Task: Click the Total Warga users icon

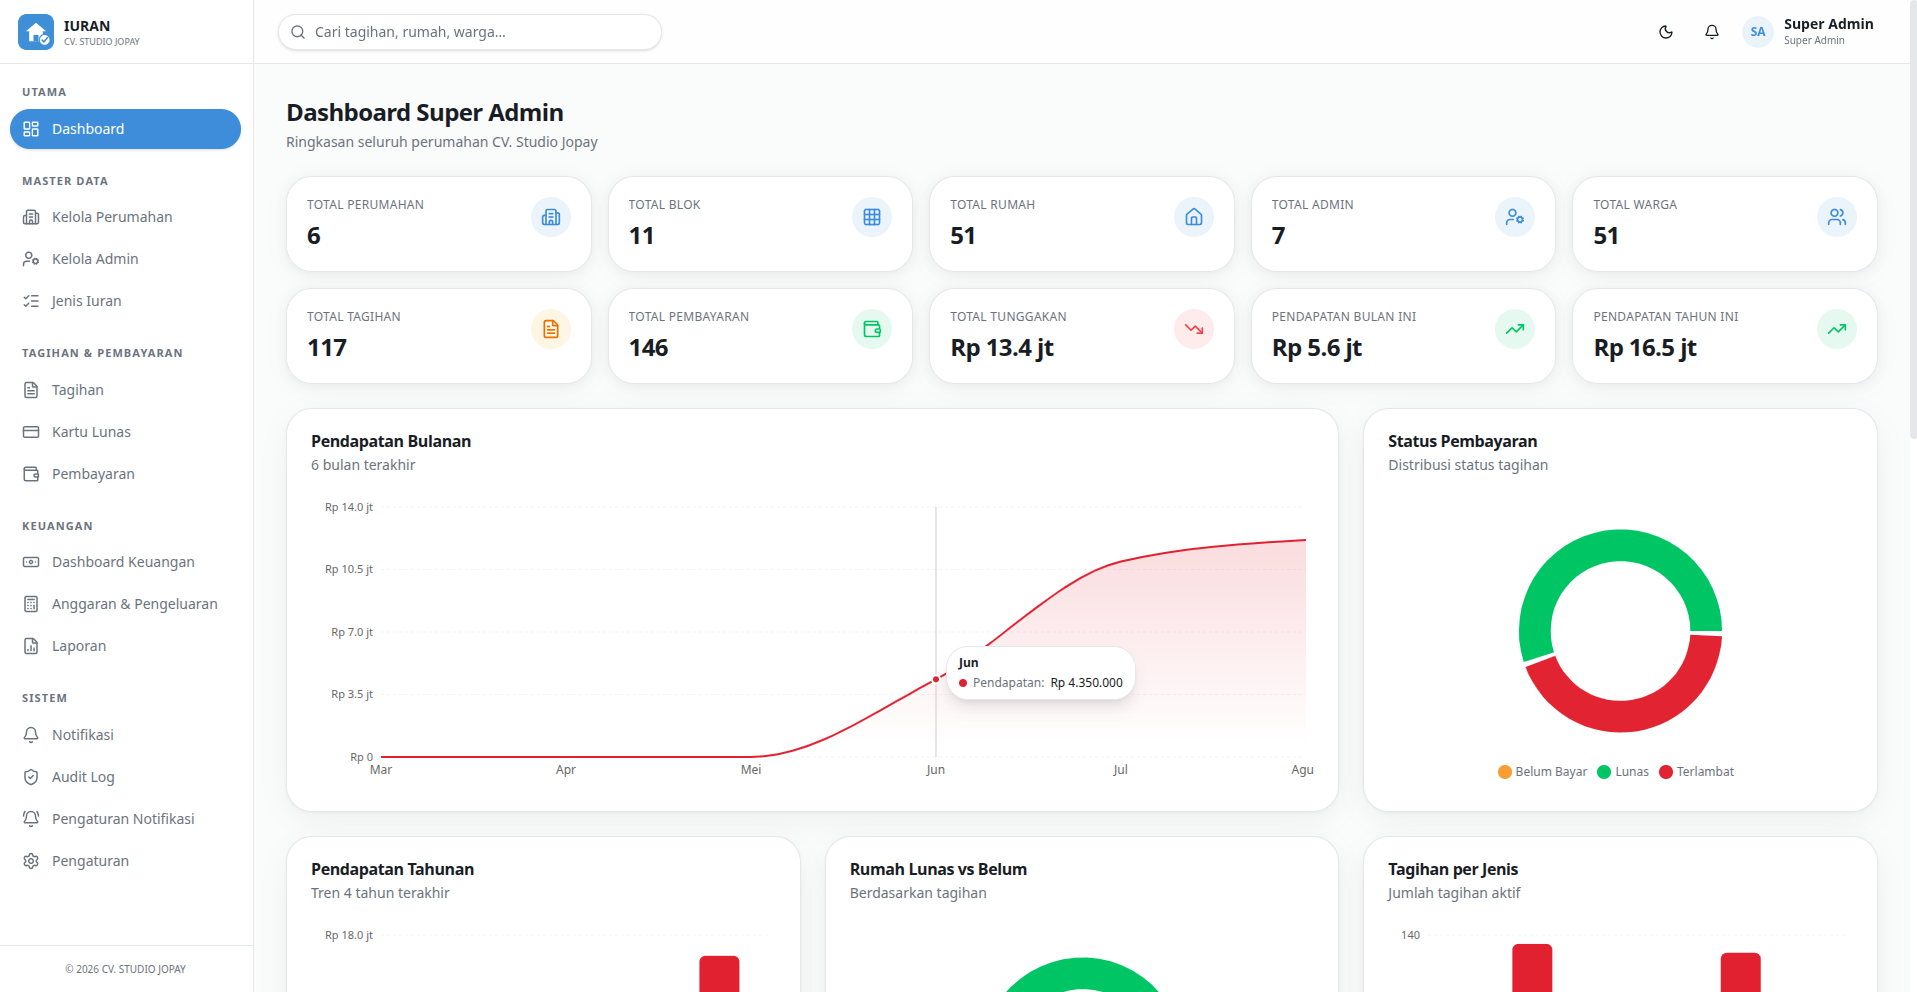Action: [1837, 217]
